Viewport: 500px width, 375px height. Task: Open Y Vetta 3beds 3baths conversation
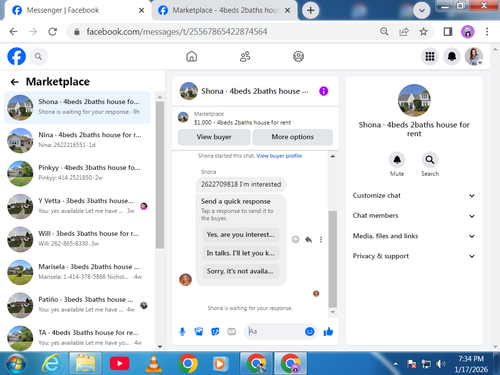77,206
